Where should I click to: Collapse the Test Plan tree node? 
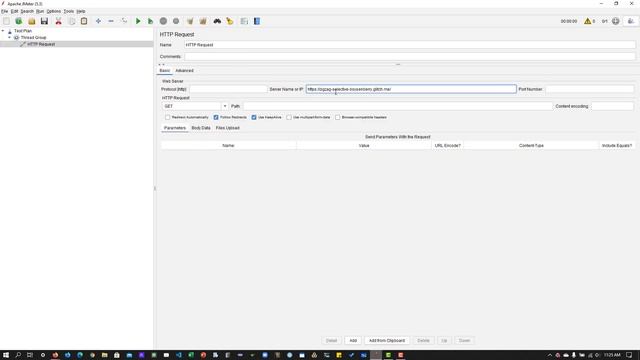tap(3, 31)
